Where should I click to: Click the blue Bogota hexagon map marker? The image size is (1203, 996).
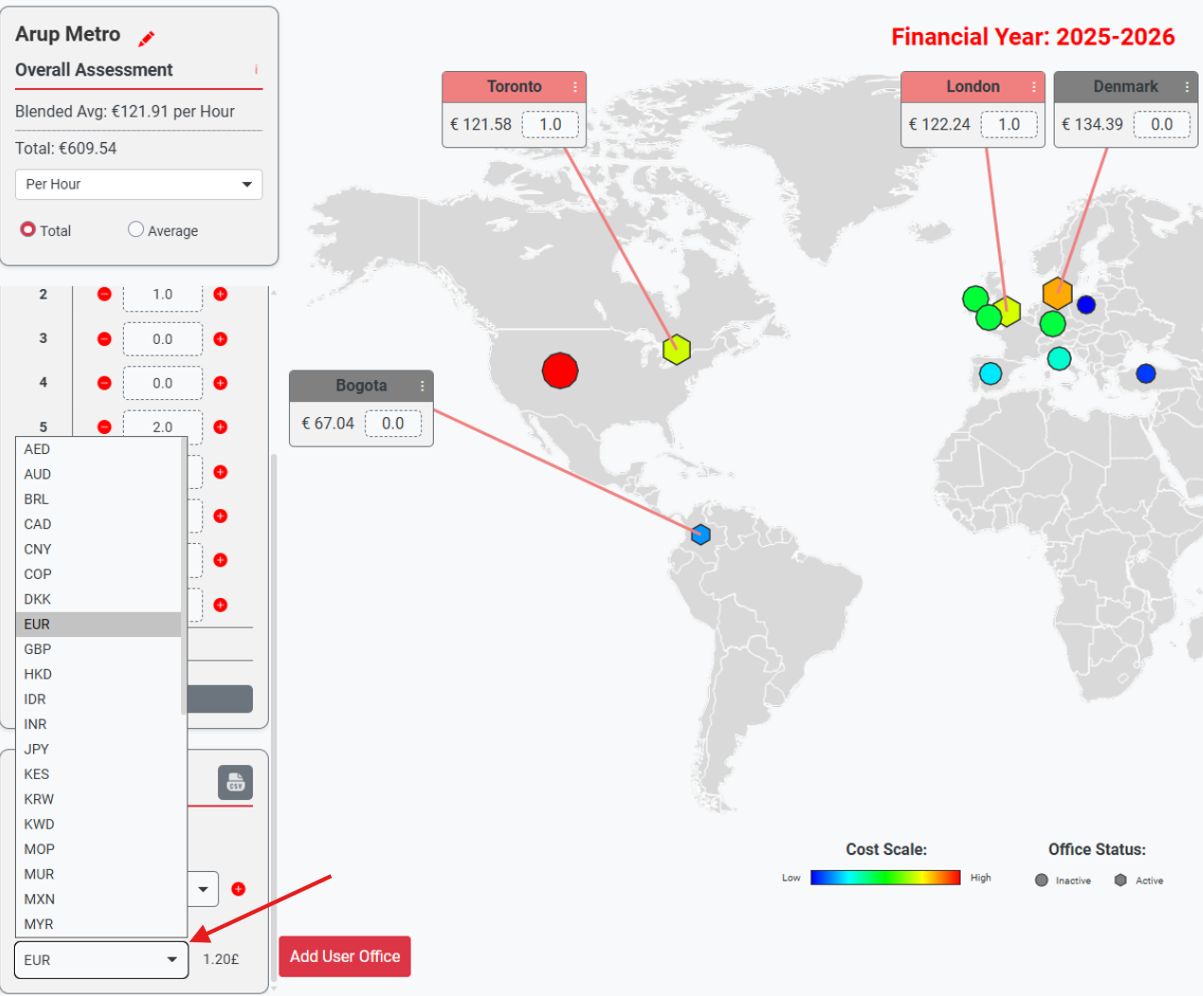[x=701, y=534]
